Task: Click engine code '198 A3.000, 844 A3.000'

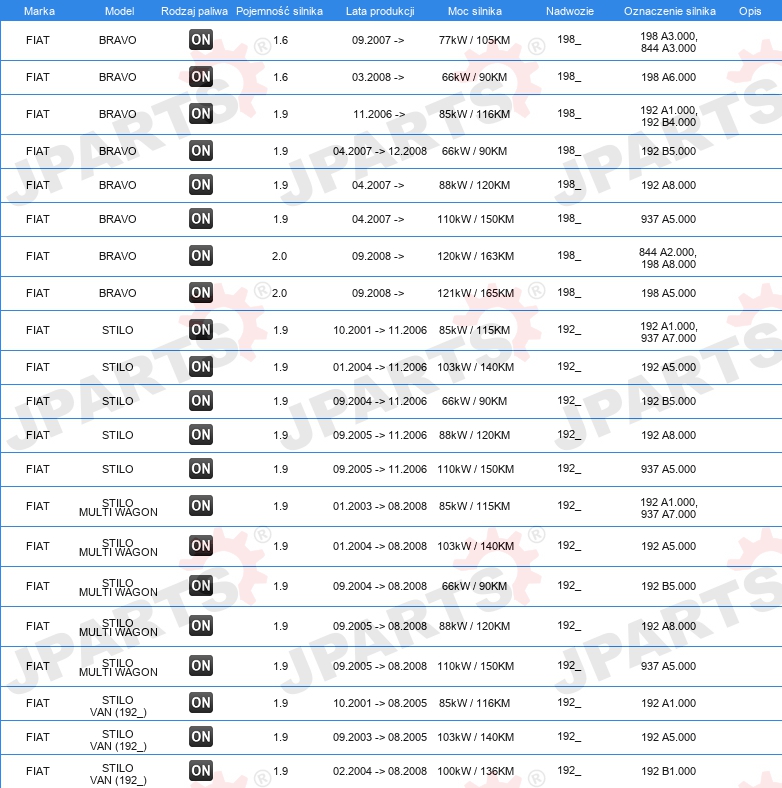Action: click(x=668, y=42)
